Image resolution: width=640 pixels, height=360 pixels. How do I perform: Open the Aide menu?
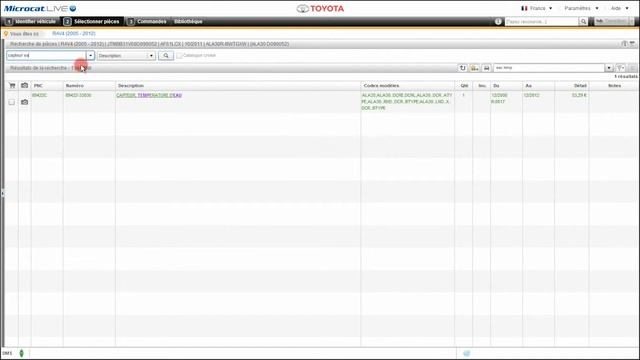point(619,8)
